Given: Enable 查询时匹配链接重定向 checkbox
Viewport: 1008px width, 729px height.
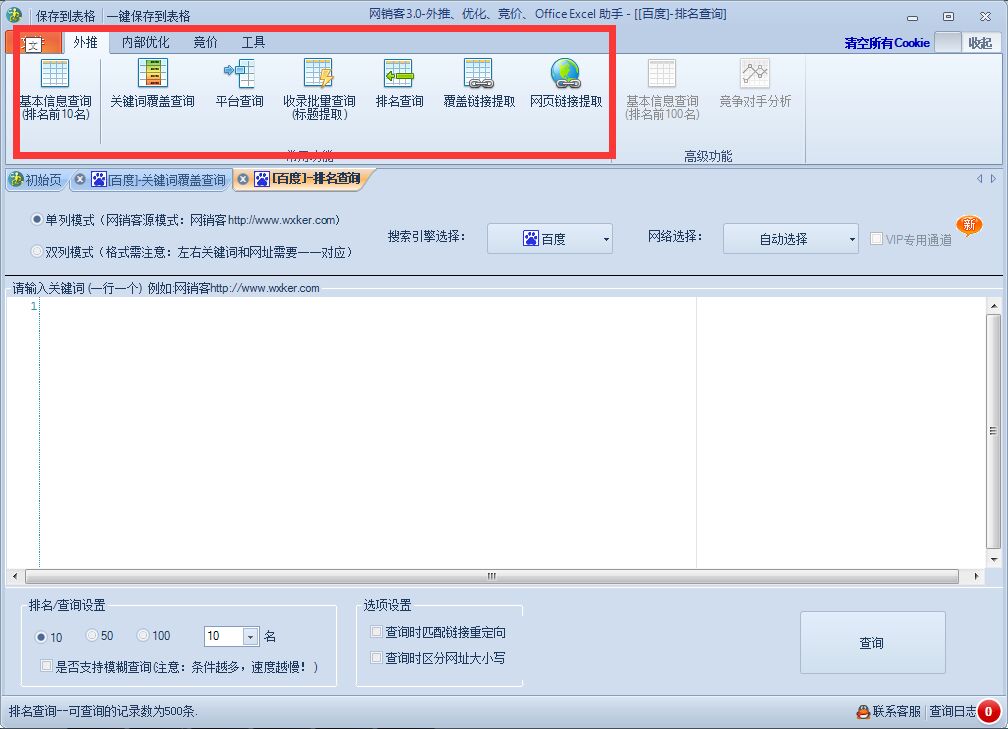Looking at the screenshot, I should click(x=377, y=632).
